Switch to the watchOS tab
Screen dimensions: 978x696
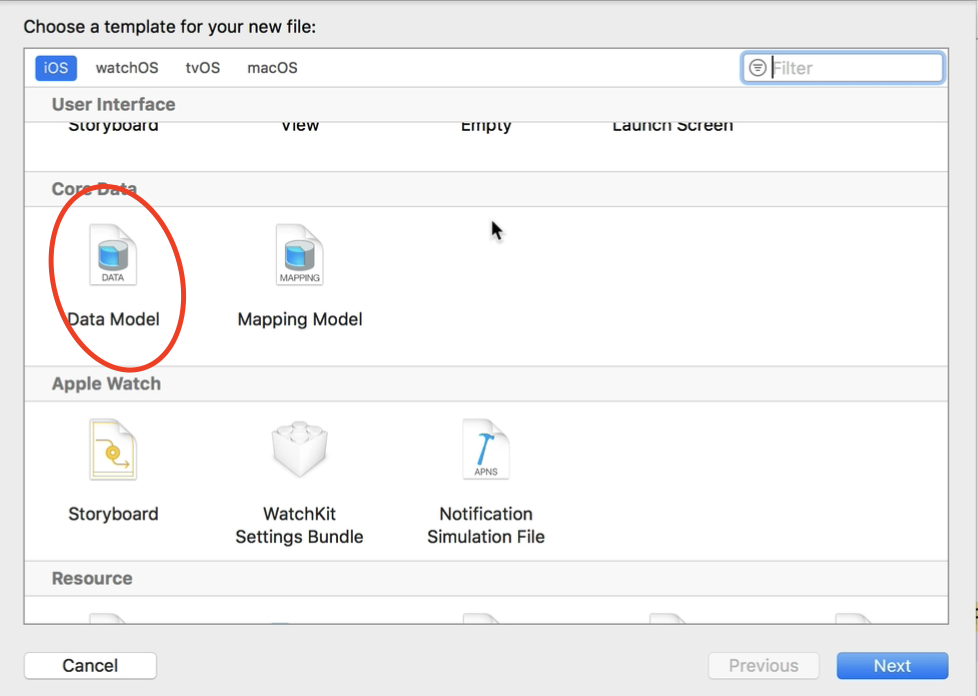[x=127, y=67]
